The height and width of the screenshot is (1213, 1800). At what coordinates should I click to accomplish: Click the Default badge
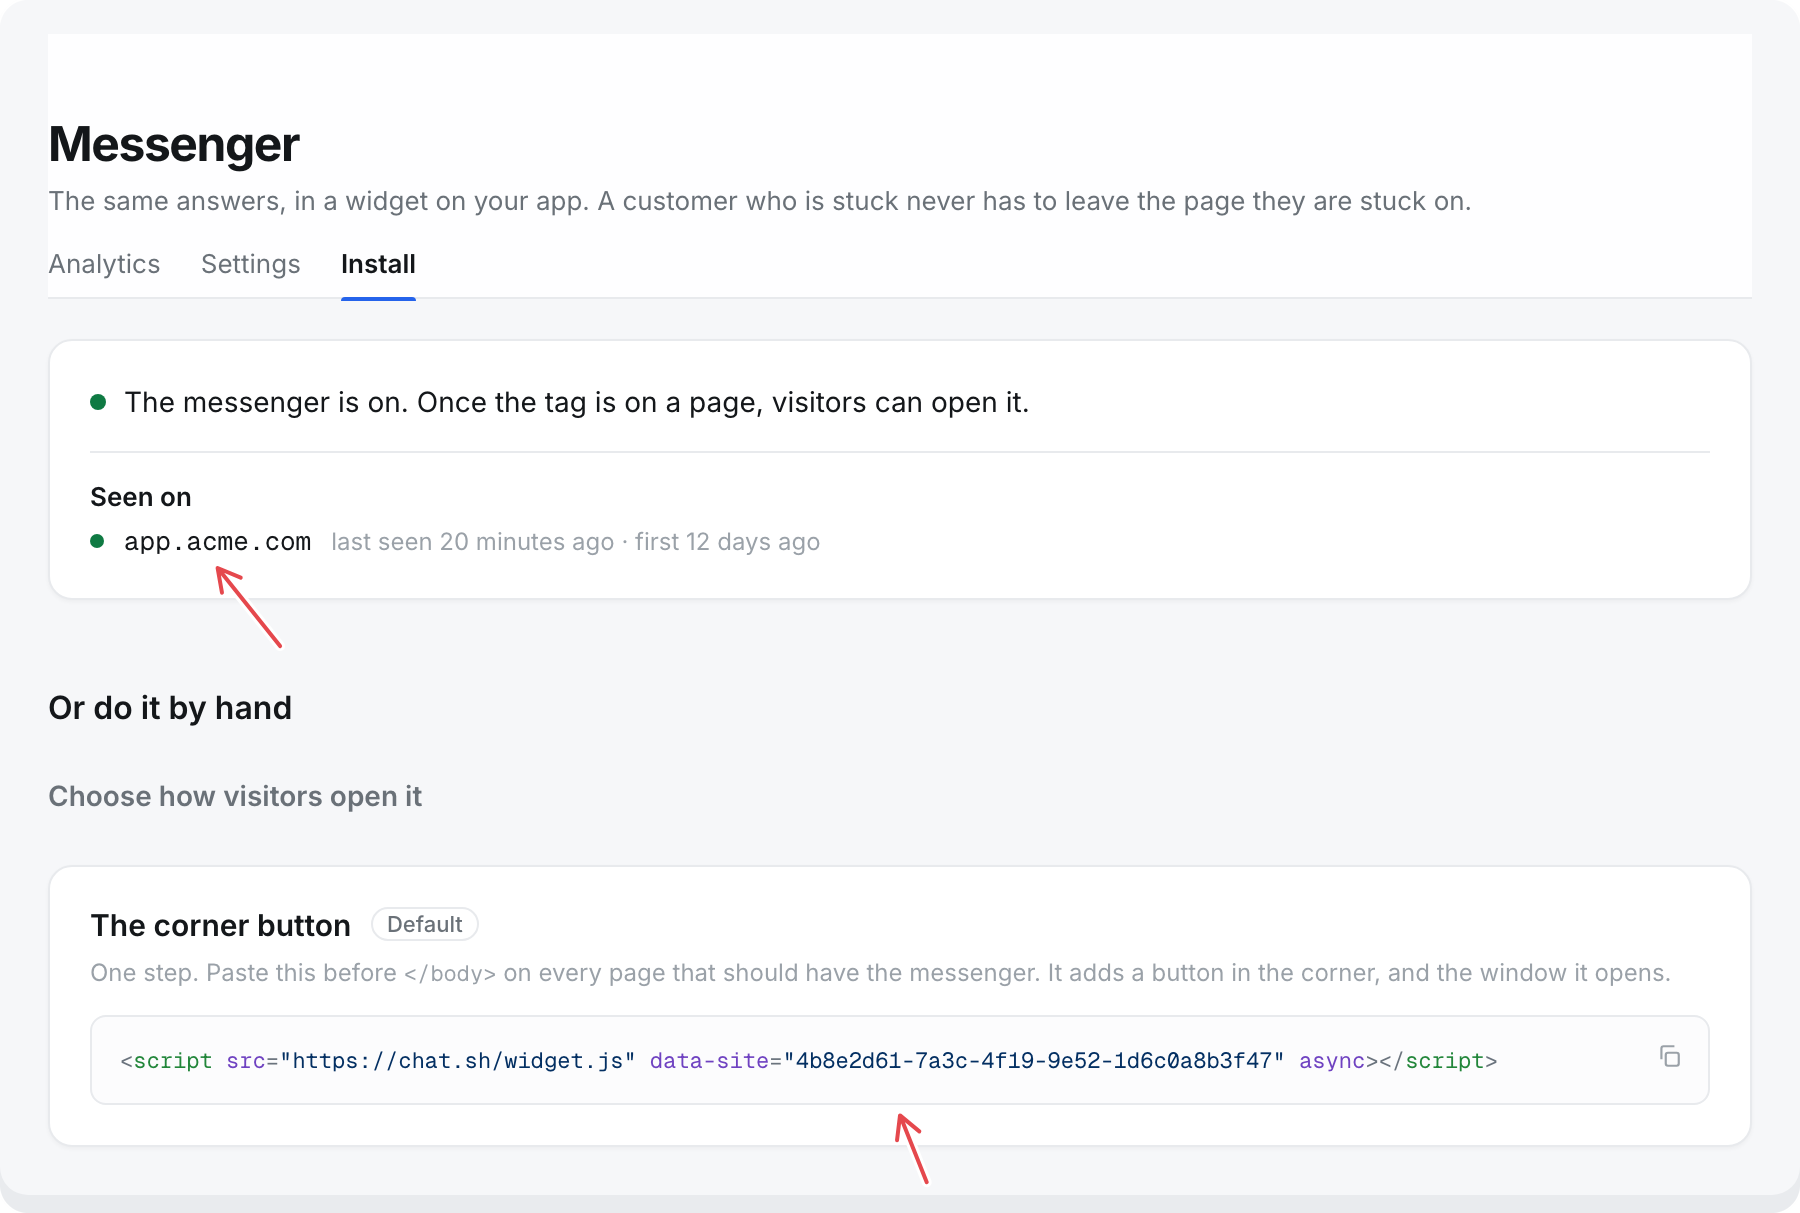(424, 924)
